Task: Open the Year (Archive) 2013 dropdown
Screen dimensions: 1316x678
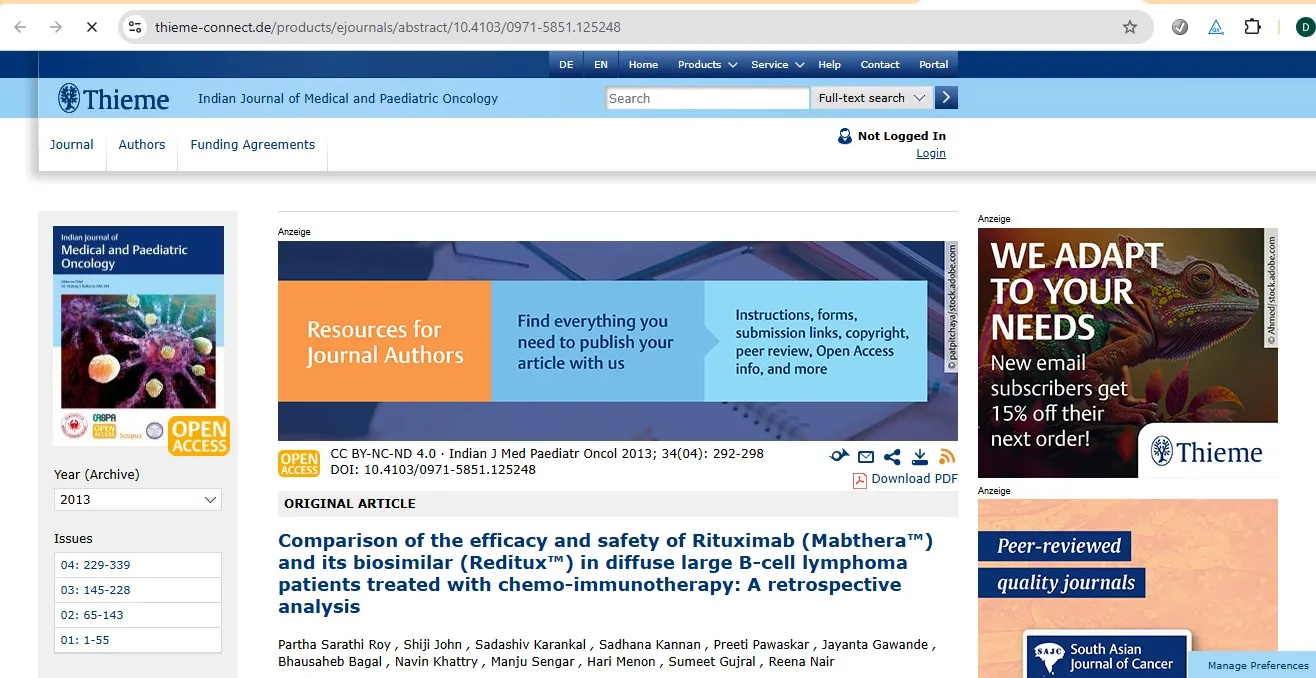Action: [138, 499]
